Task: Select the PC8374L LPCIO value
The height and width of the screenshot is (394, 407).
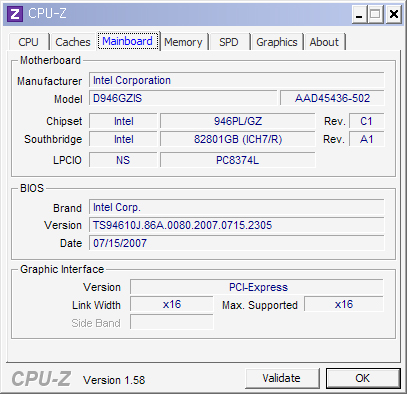Action: [238, 160]
